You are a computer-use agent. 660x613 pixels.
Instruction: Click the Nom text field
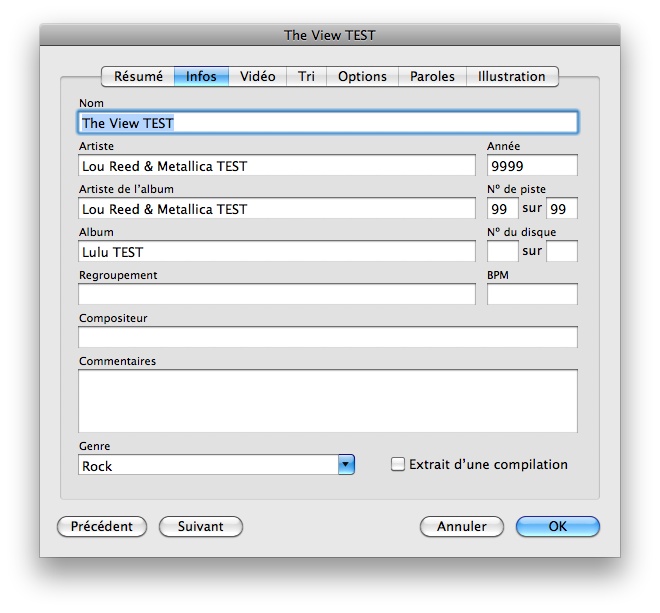[x=328, y=123]
